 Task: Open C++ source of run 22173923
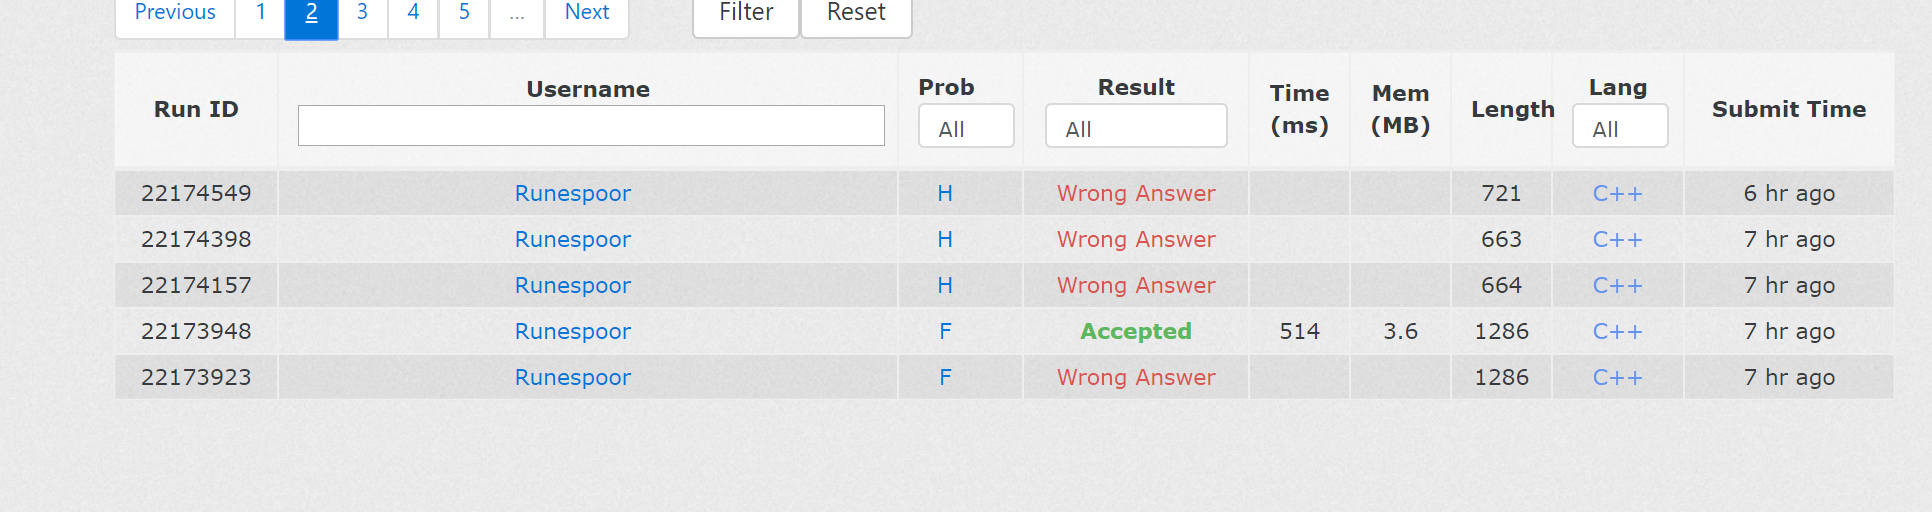pos(1617,378)
